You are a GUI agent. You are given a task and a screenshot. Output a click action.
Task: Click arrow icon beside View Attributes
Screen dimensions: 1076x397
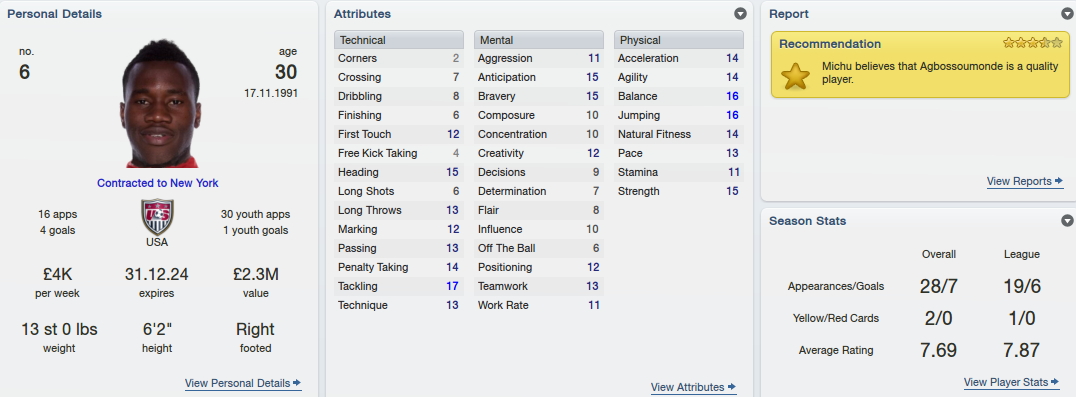click(x=732, y=387)
